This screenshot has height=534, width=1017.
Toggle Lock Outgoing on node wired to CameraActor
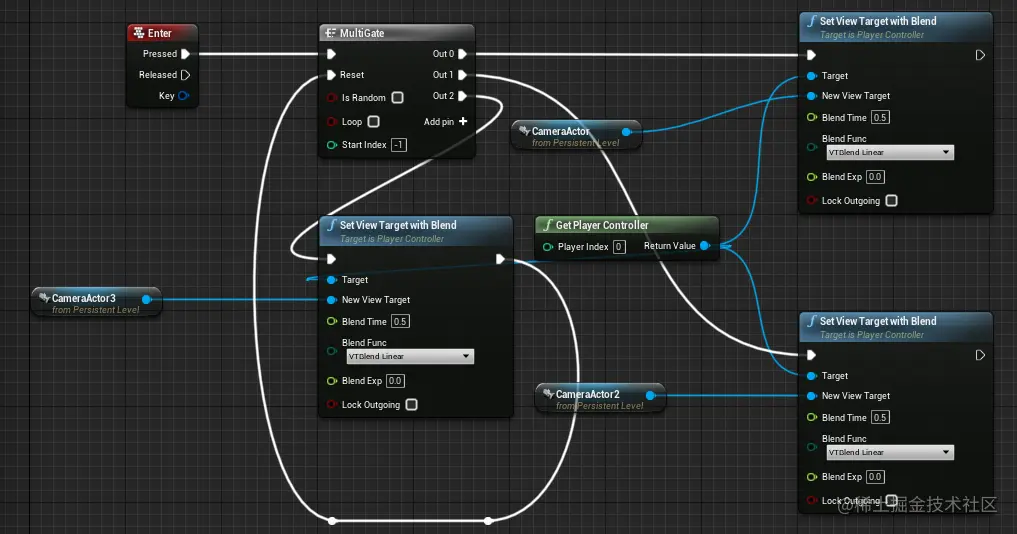pos(892,200)
